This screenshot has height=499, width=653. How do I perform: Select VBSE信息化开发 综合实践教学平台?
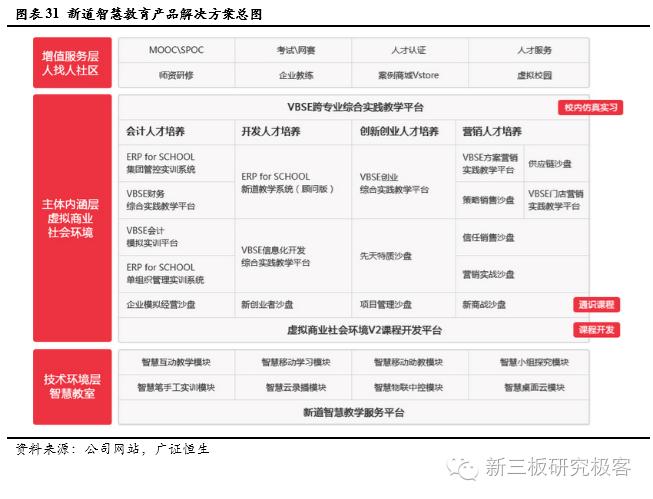293,256
